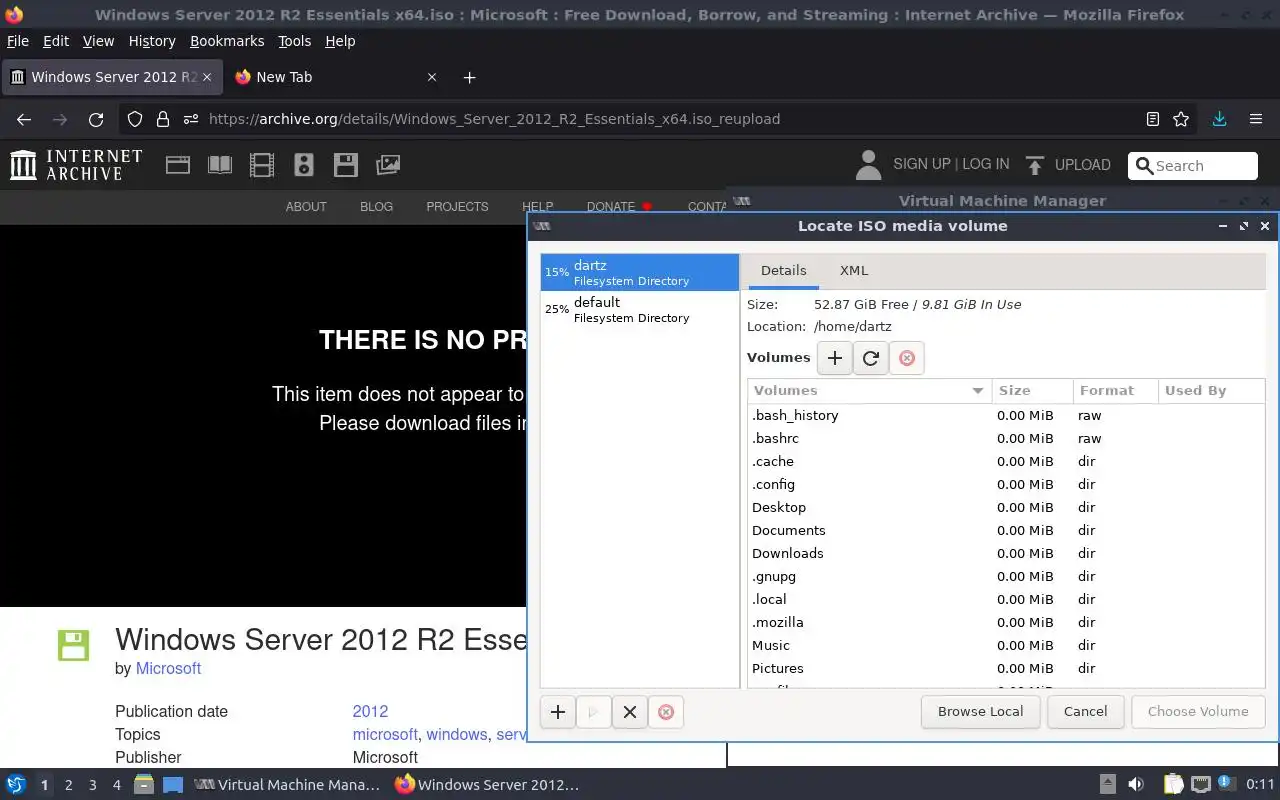1280x800 pixels.
Task: Delete volume red circle button
Action: [x=907, y=358]
